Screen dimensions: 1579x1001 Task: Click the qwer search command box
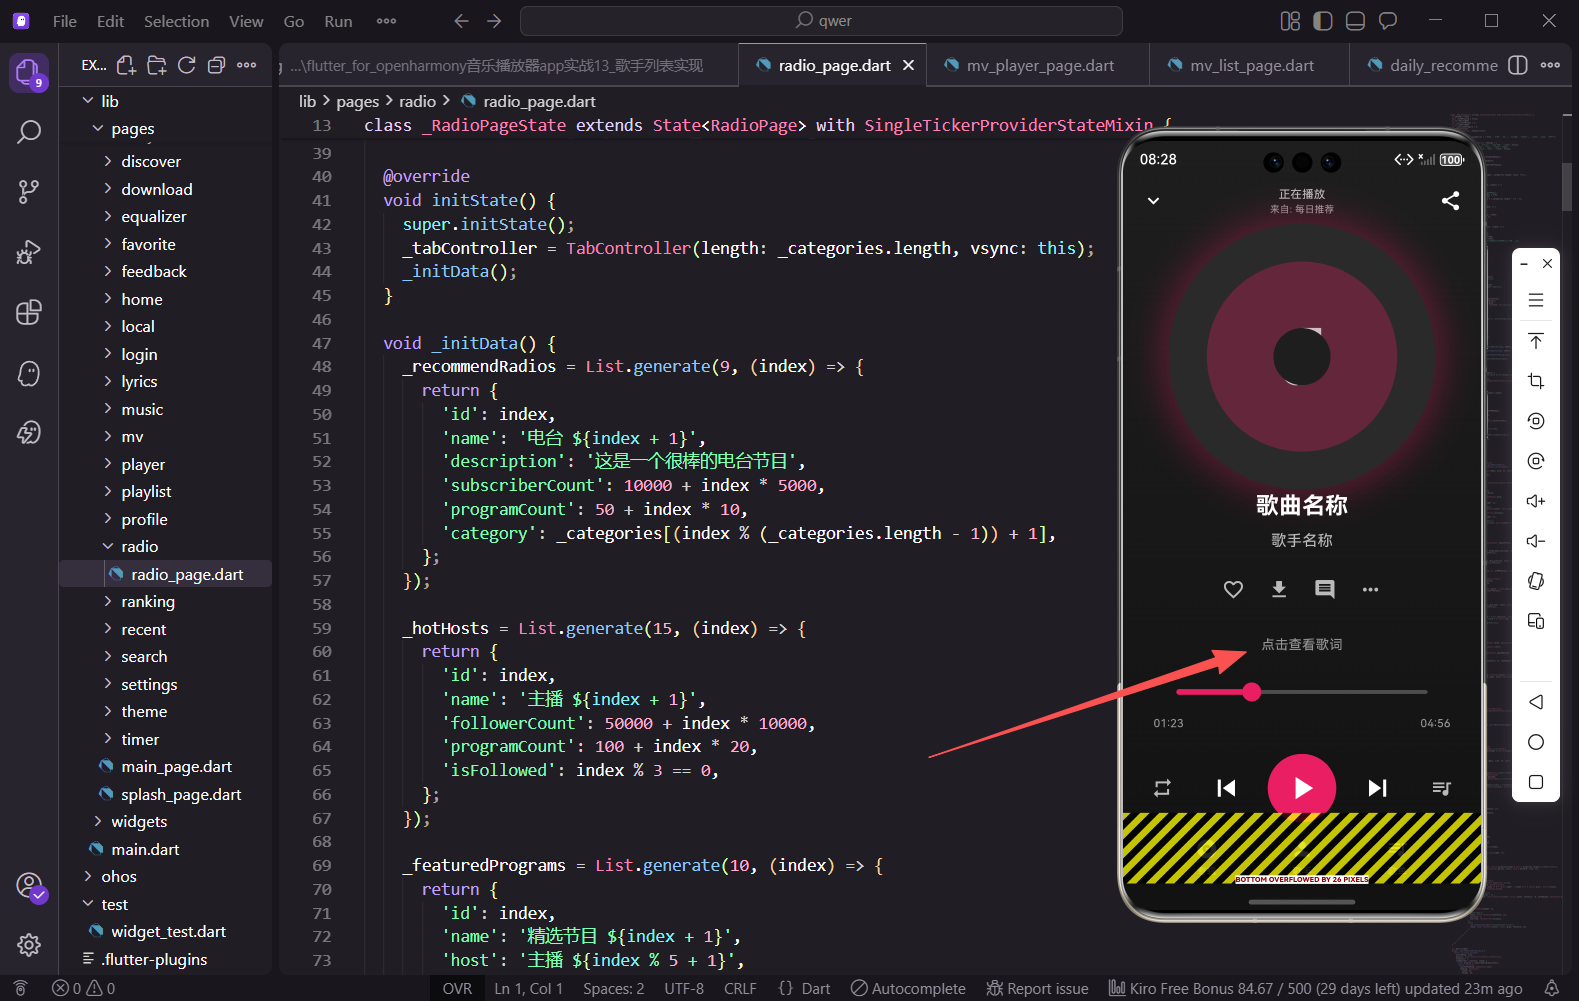(x=821, y=21)
